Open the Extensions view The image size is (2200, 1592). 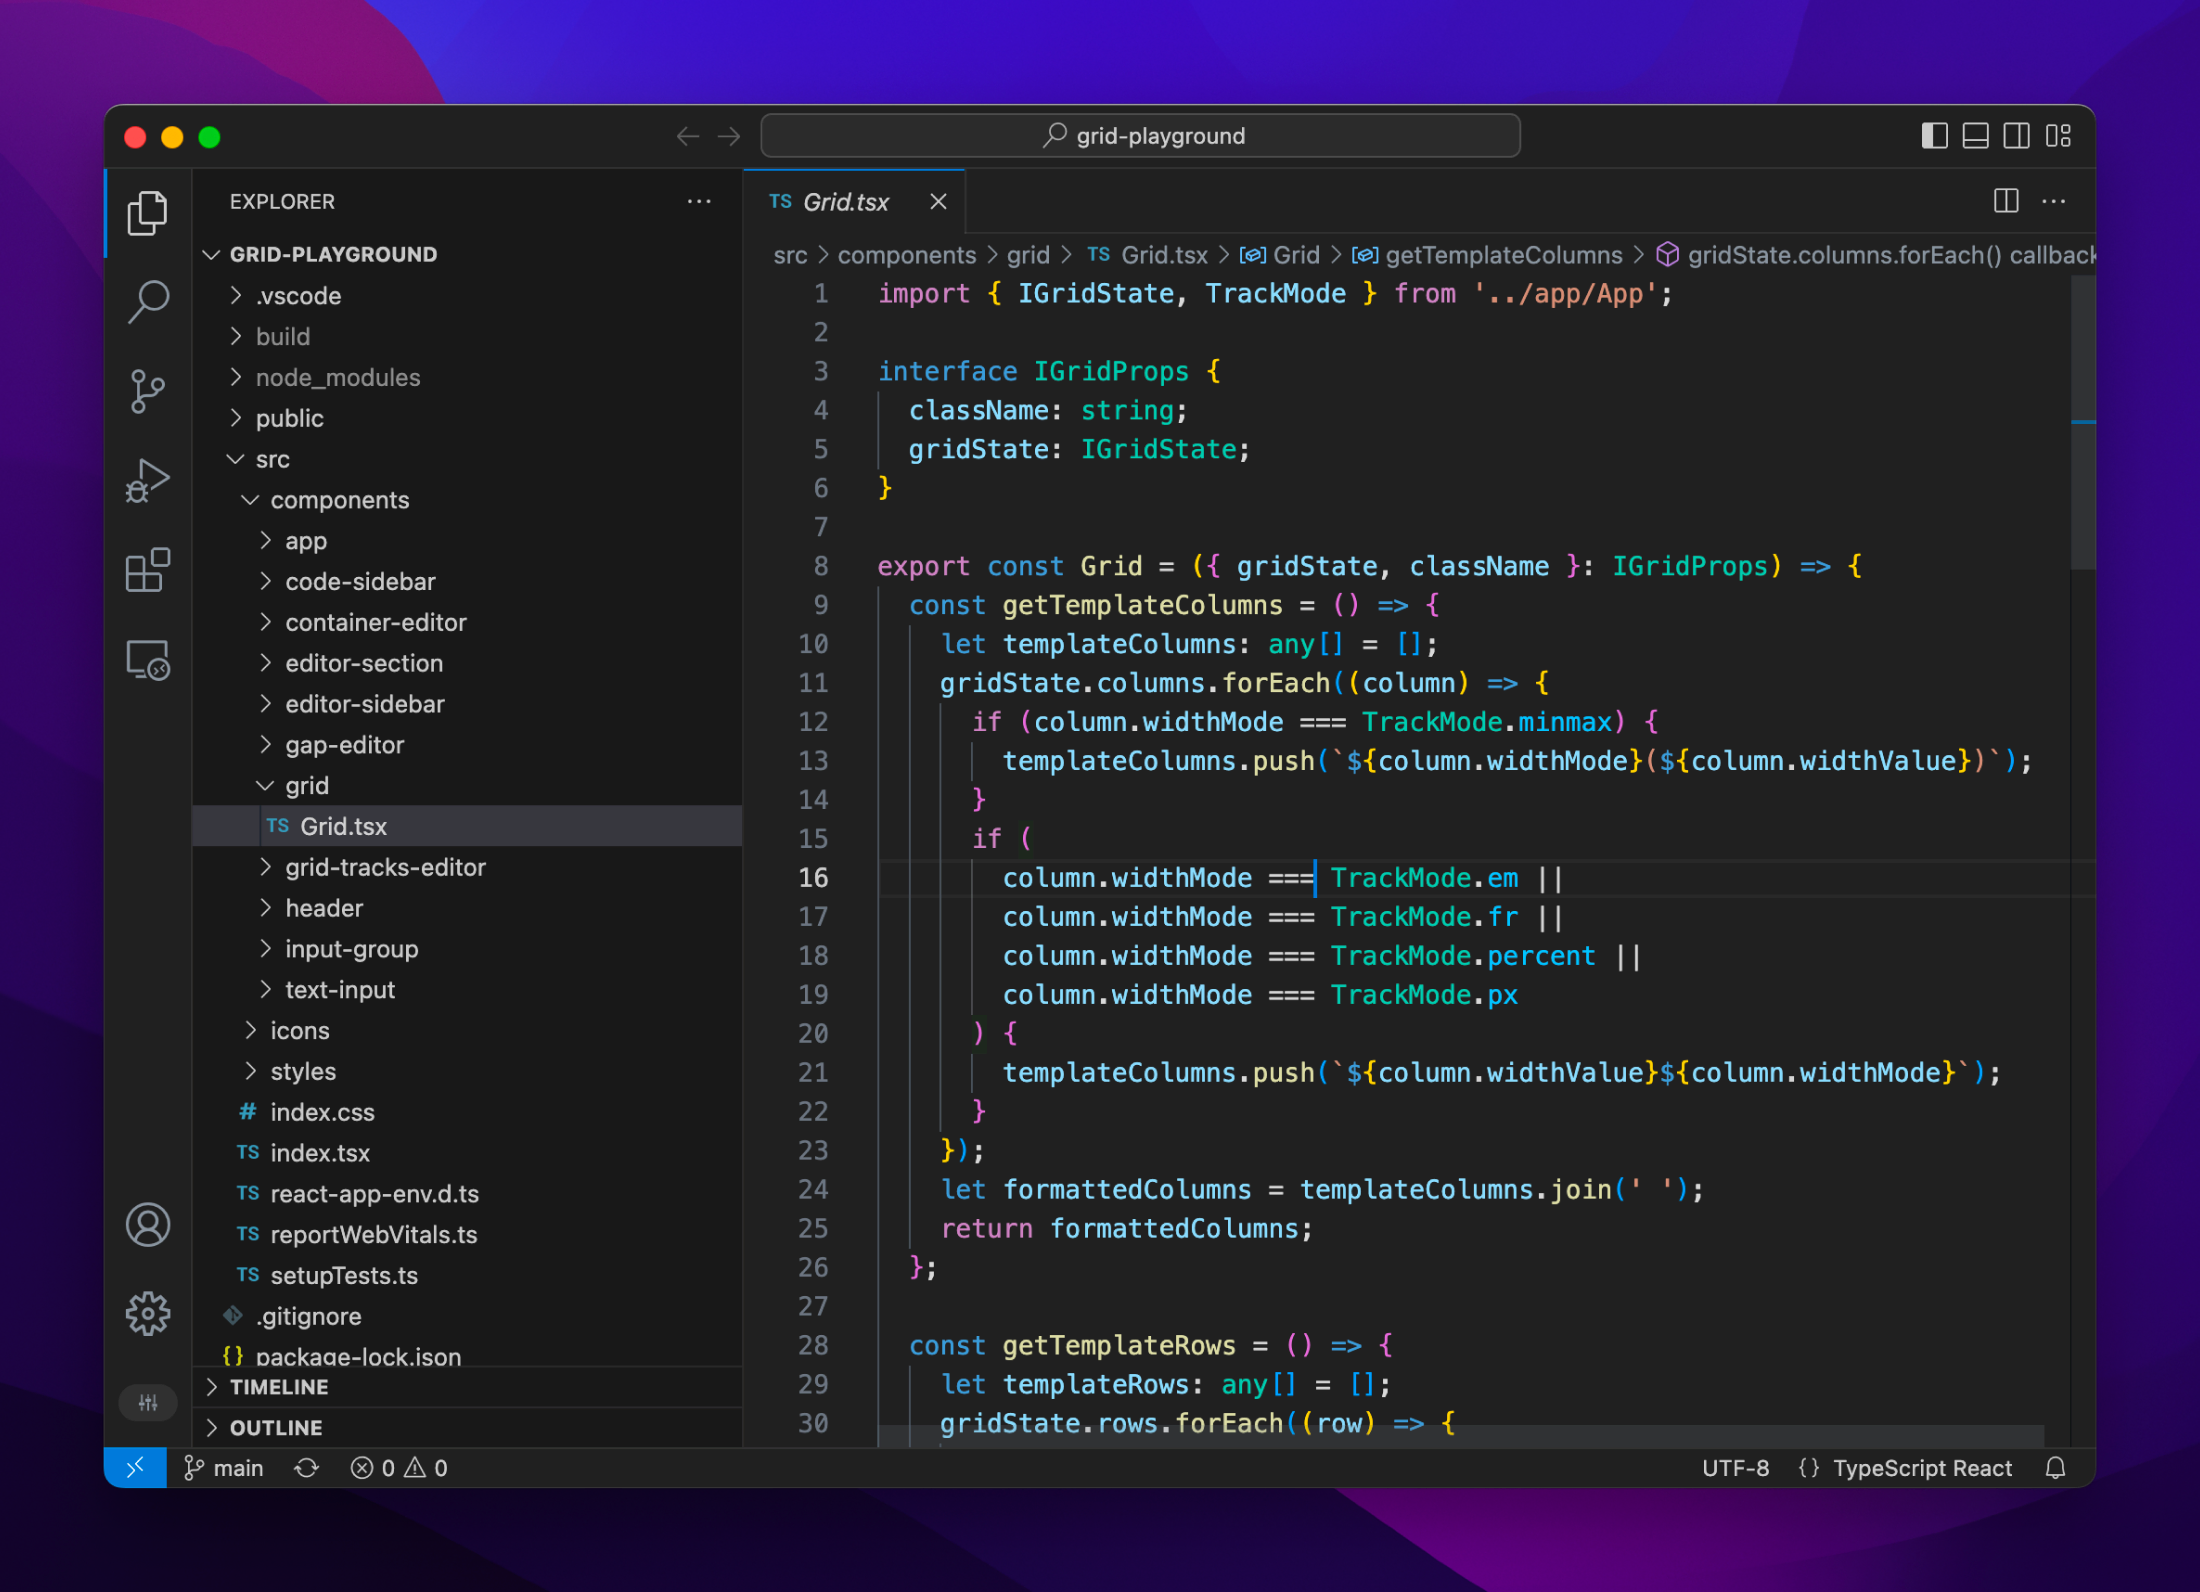pyautogui.click(x=148, y=570)
